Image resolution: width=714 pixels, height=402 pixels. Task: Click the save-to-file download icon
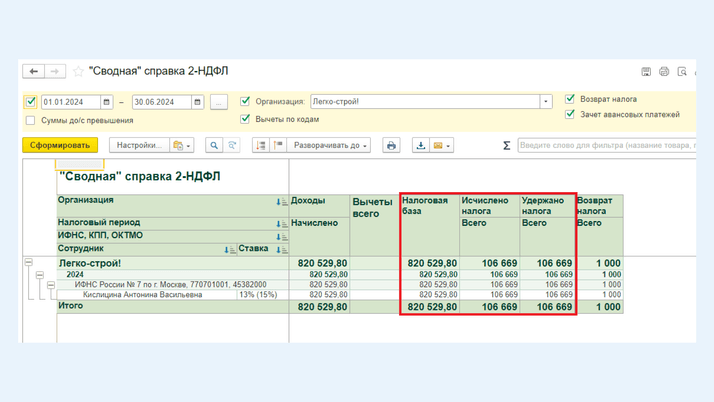pyautogui.click(x=421, y=145)
